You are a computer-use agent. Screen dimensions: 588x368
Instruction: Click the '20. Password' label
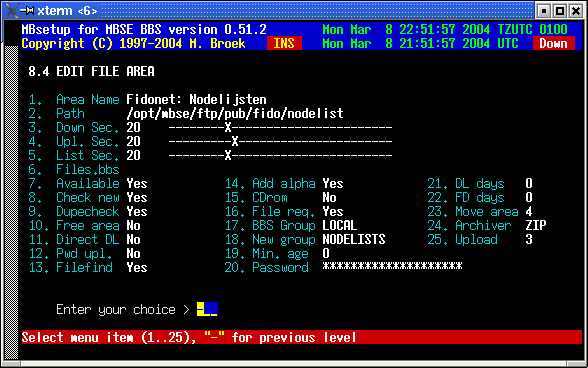(267, 268)
